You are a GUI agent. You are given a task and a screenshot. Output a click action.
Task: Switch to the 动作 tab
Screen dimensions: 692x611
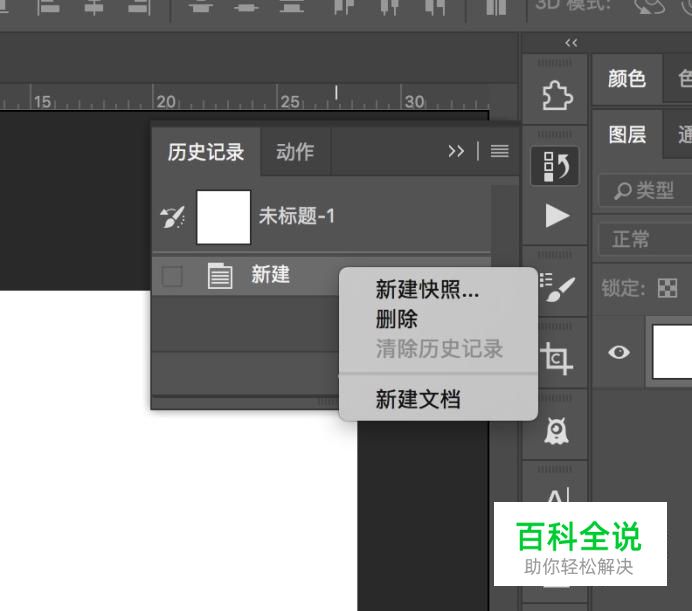(x=295, y=152)
